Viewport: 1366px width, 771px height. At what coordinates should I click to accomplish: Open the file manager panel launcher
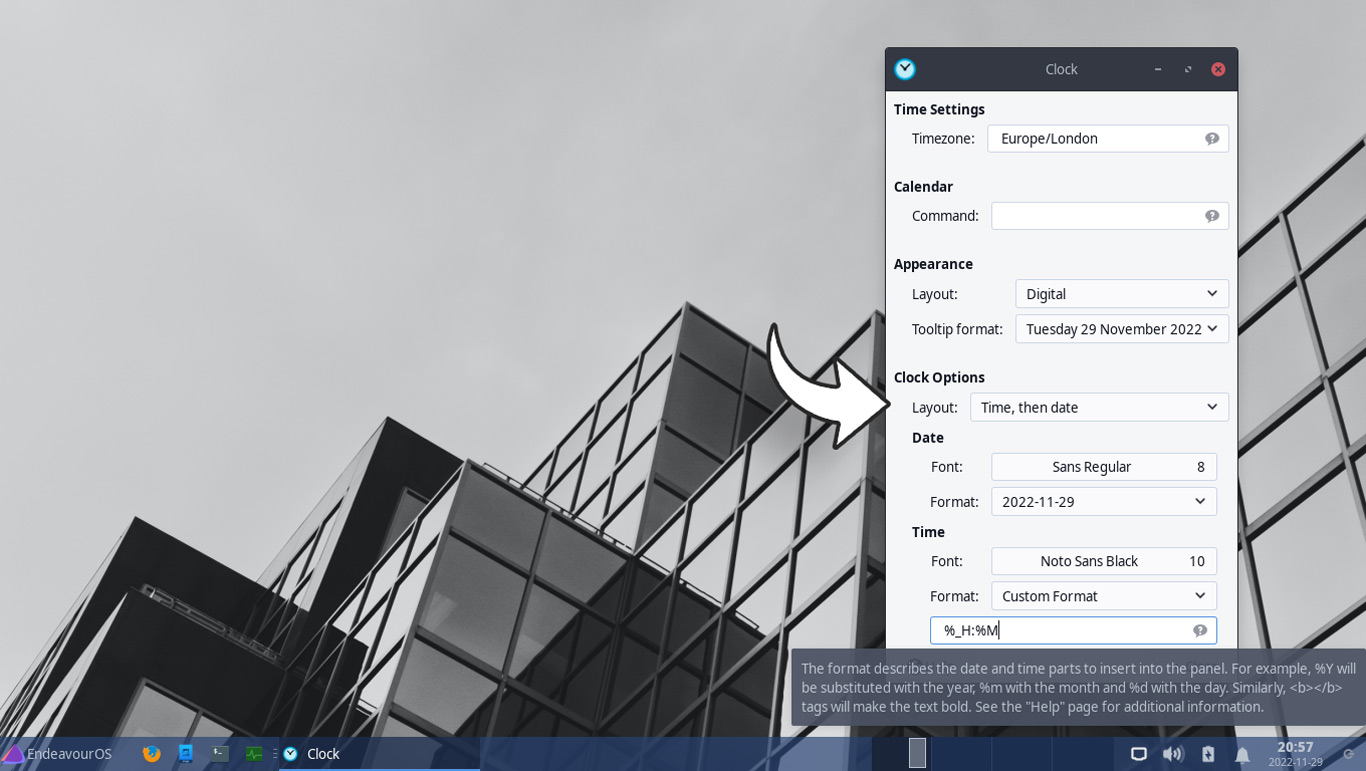click(186, 754)
